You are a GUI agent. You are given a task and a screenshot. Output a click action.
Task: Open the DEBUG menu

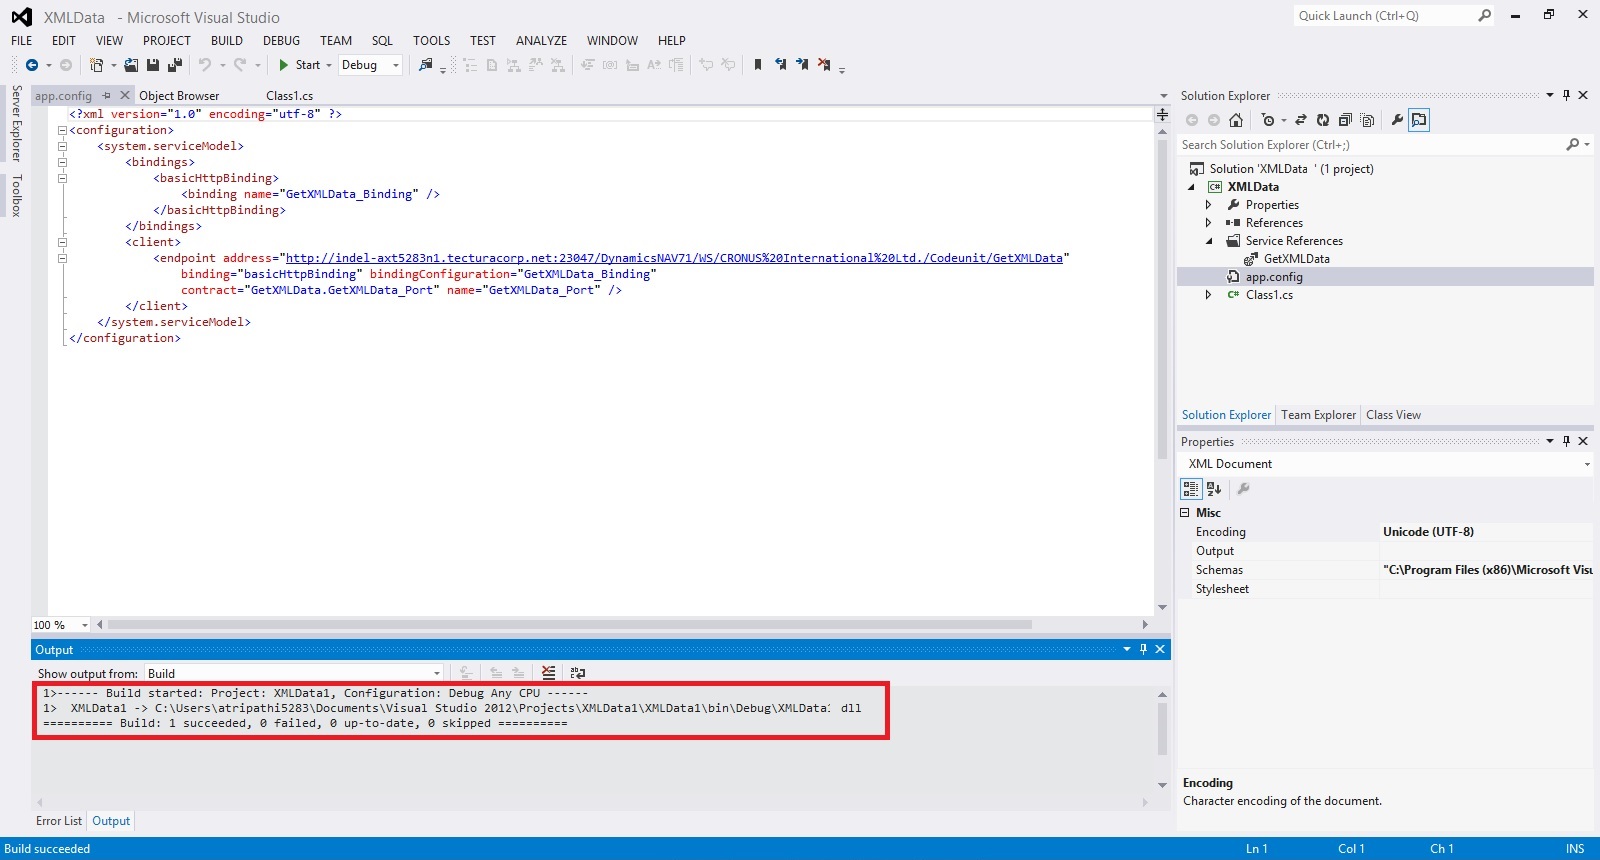click(x=281, y=41)
